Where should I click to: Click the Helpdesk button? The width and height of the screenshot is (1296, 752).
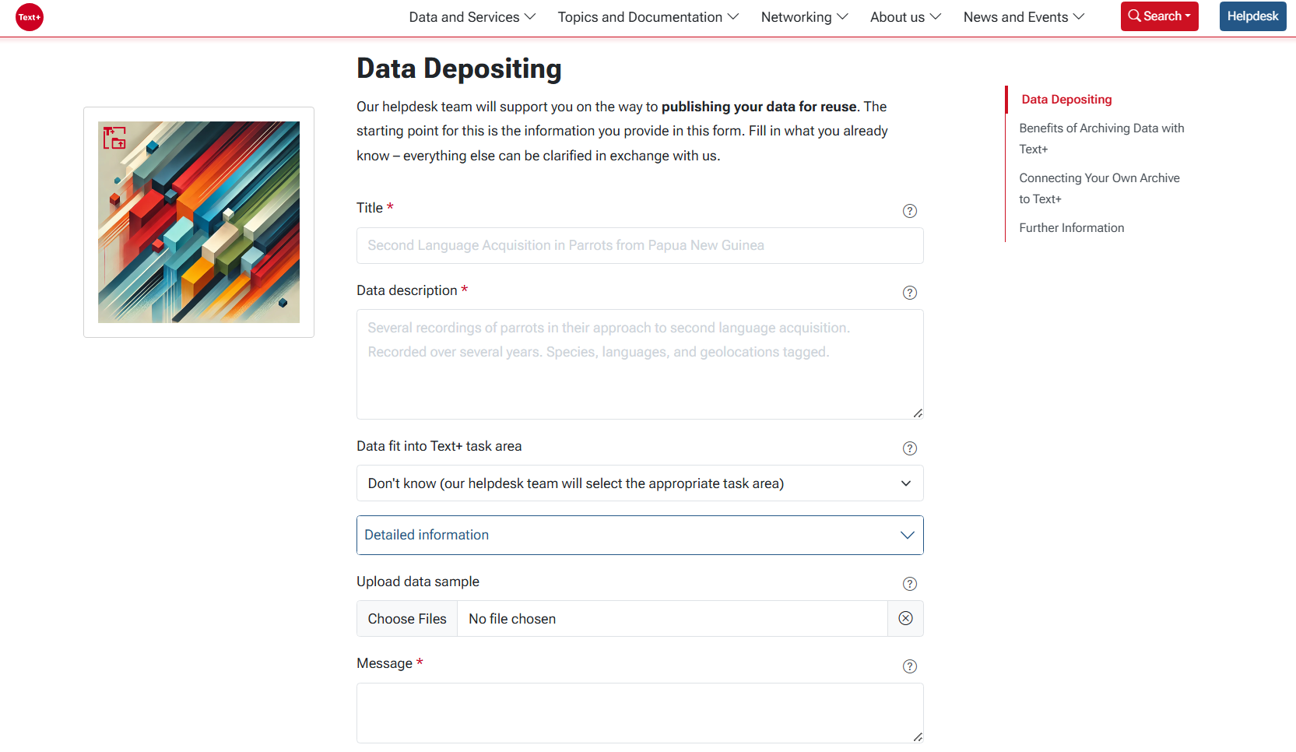(1252, 16)
